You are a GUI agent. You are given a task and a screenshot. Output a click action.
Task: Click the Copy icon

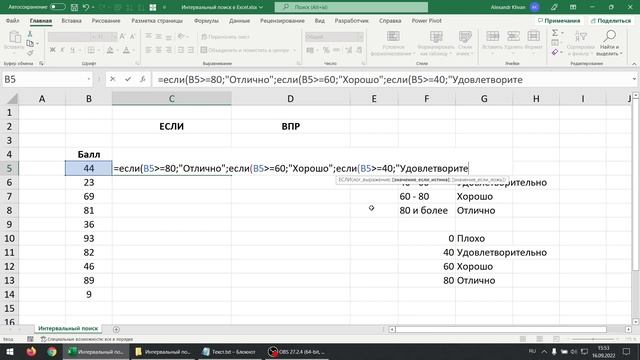(x=30, y=43)
